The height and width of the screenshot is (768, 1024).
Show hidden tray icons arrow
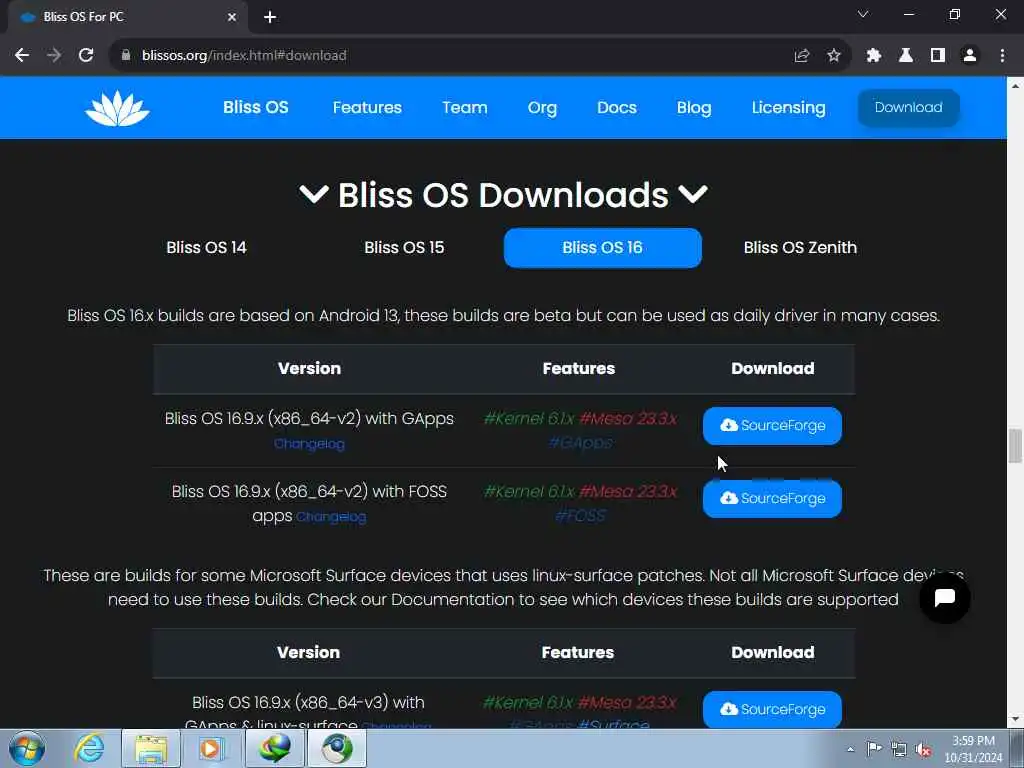click(x=850, y=749)
